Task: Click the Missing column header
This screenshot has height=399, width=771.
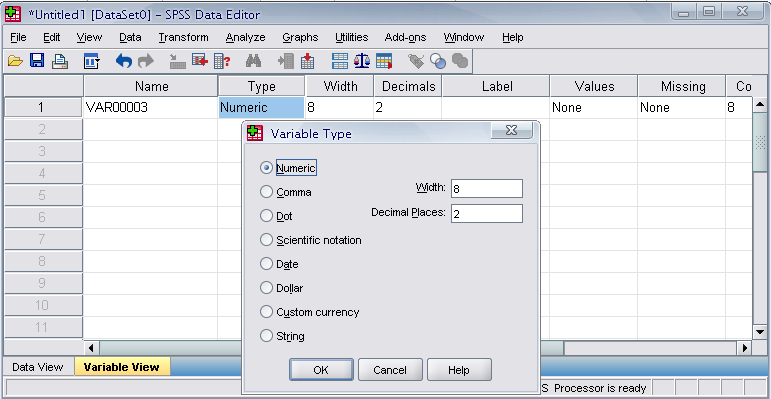Action: 682,87
